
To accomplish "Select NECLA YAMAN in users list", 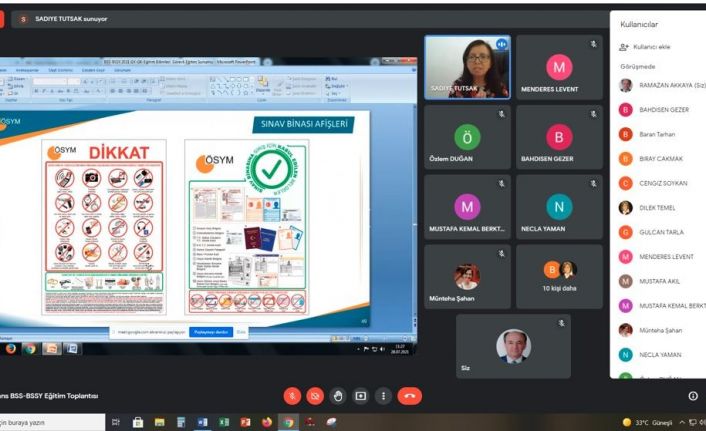I will coord(658,354).
